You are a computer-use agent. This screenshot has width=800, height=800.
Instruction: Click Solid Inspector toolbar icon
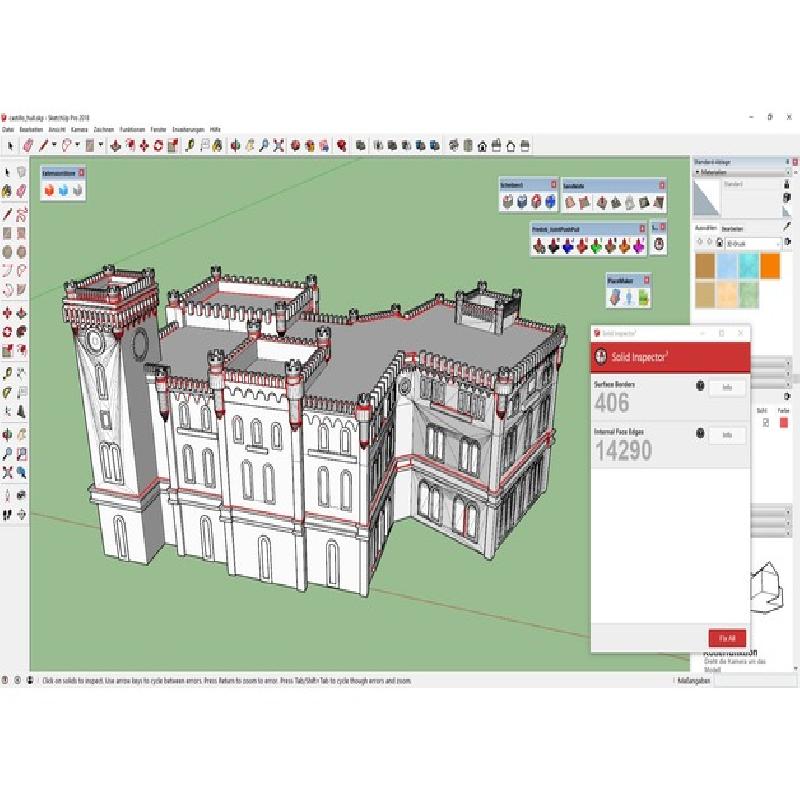coord(659,244)
